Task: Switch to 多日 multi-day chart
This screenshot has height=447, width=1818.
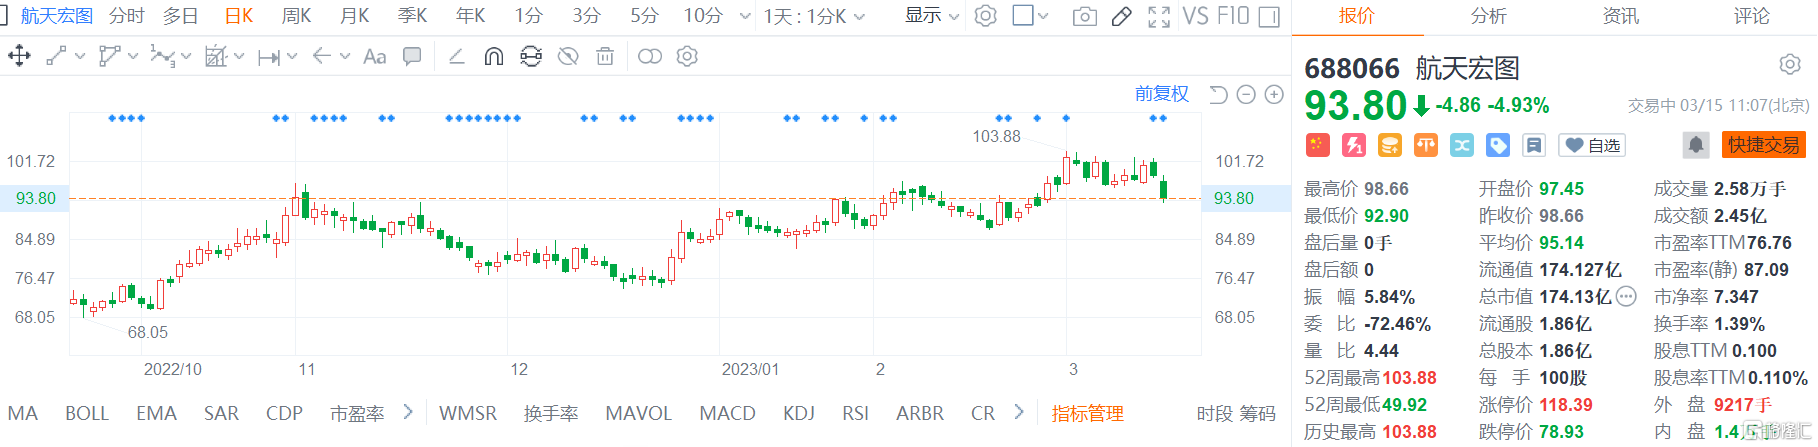Action: (181, 16)
